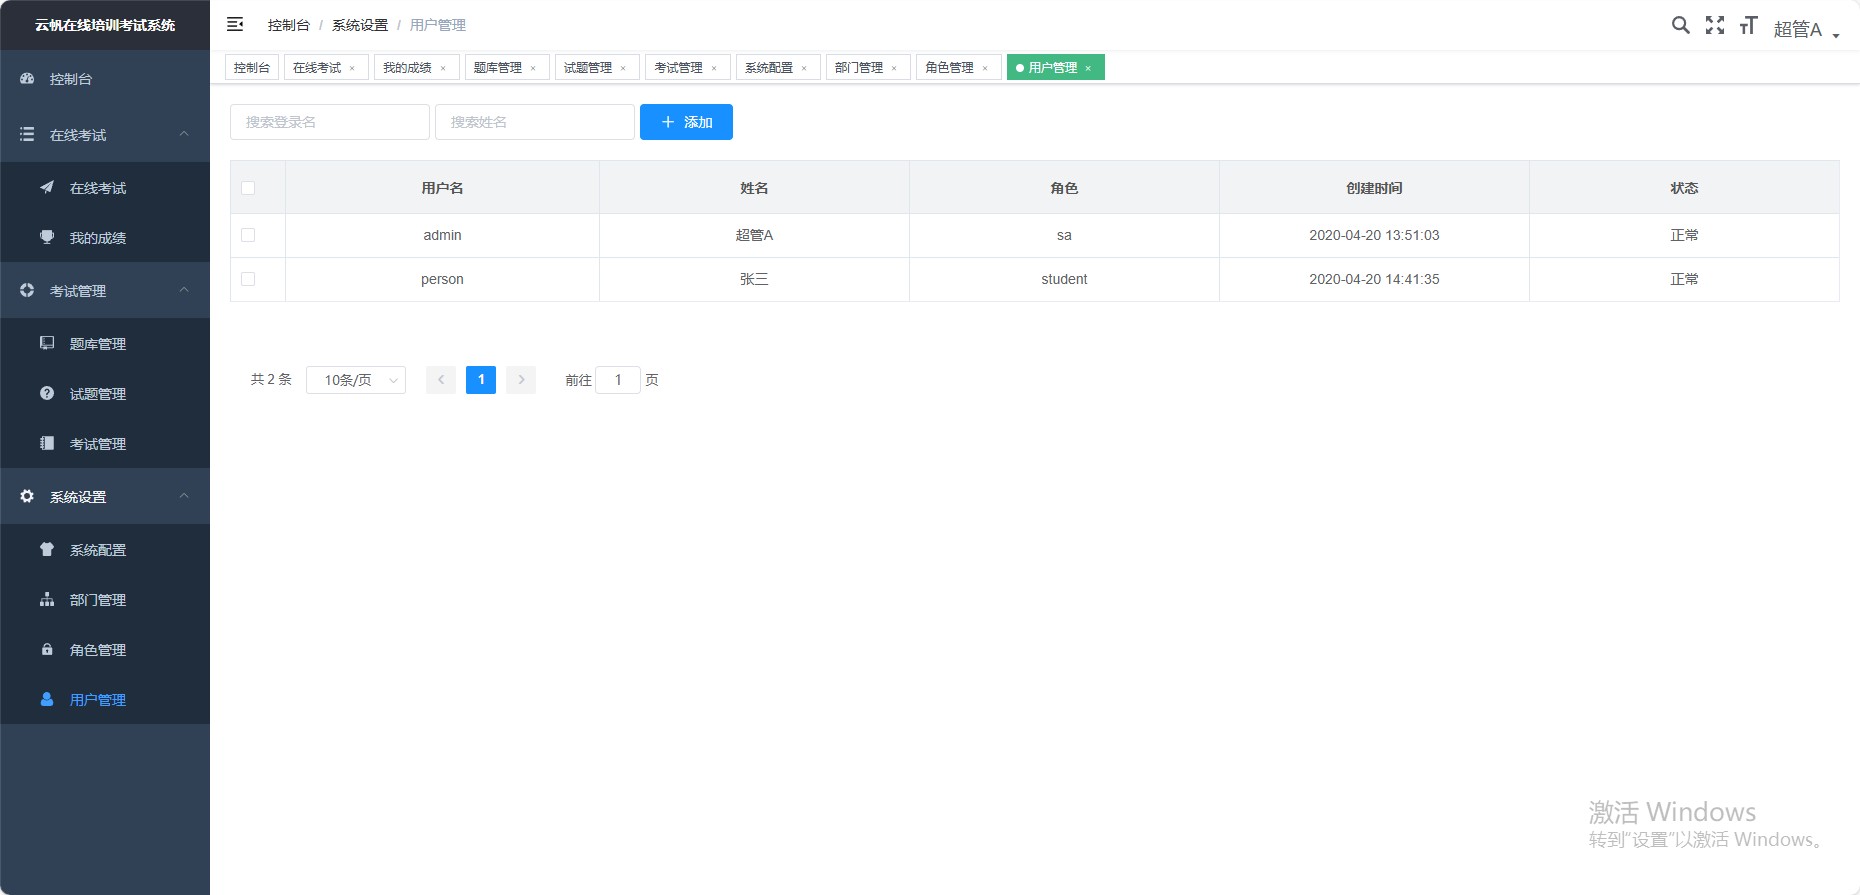Viewport: 1860px width, 895px height.
Task: Close the 部门管理 tab
Action: [x=894, y=68]
